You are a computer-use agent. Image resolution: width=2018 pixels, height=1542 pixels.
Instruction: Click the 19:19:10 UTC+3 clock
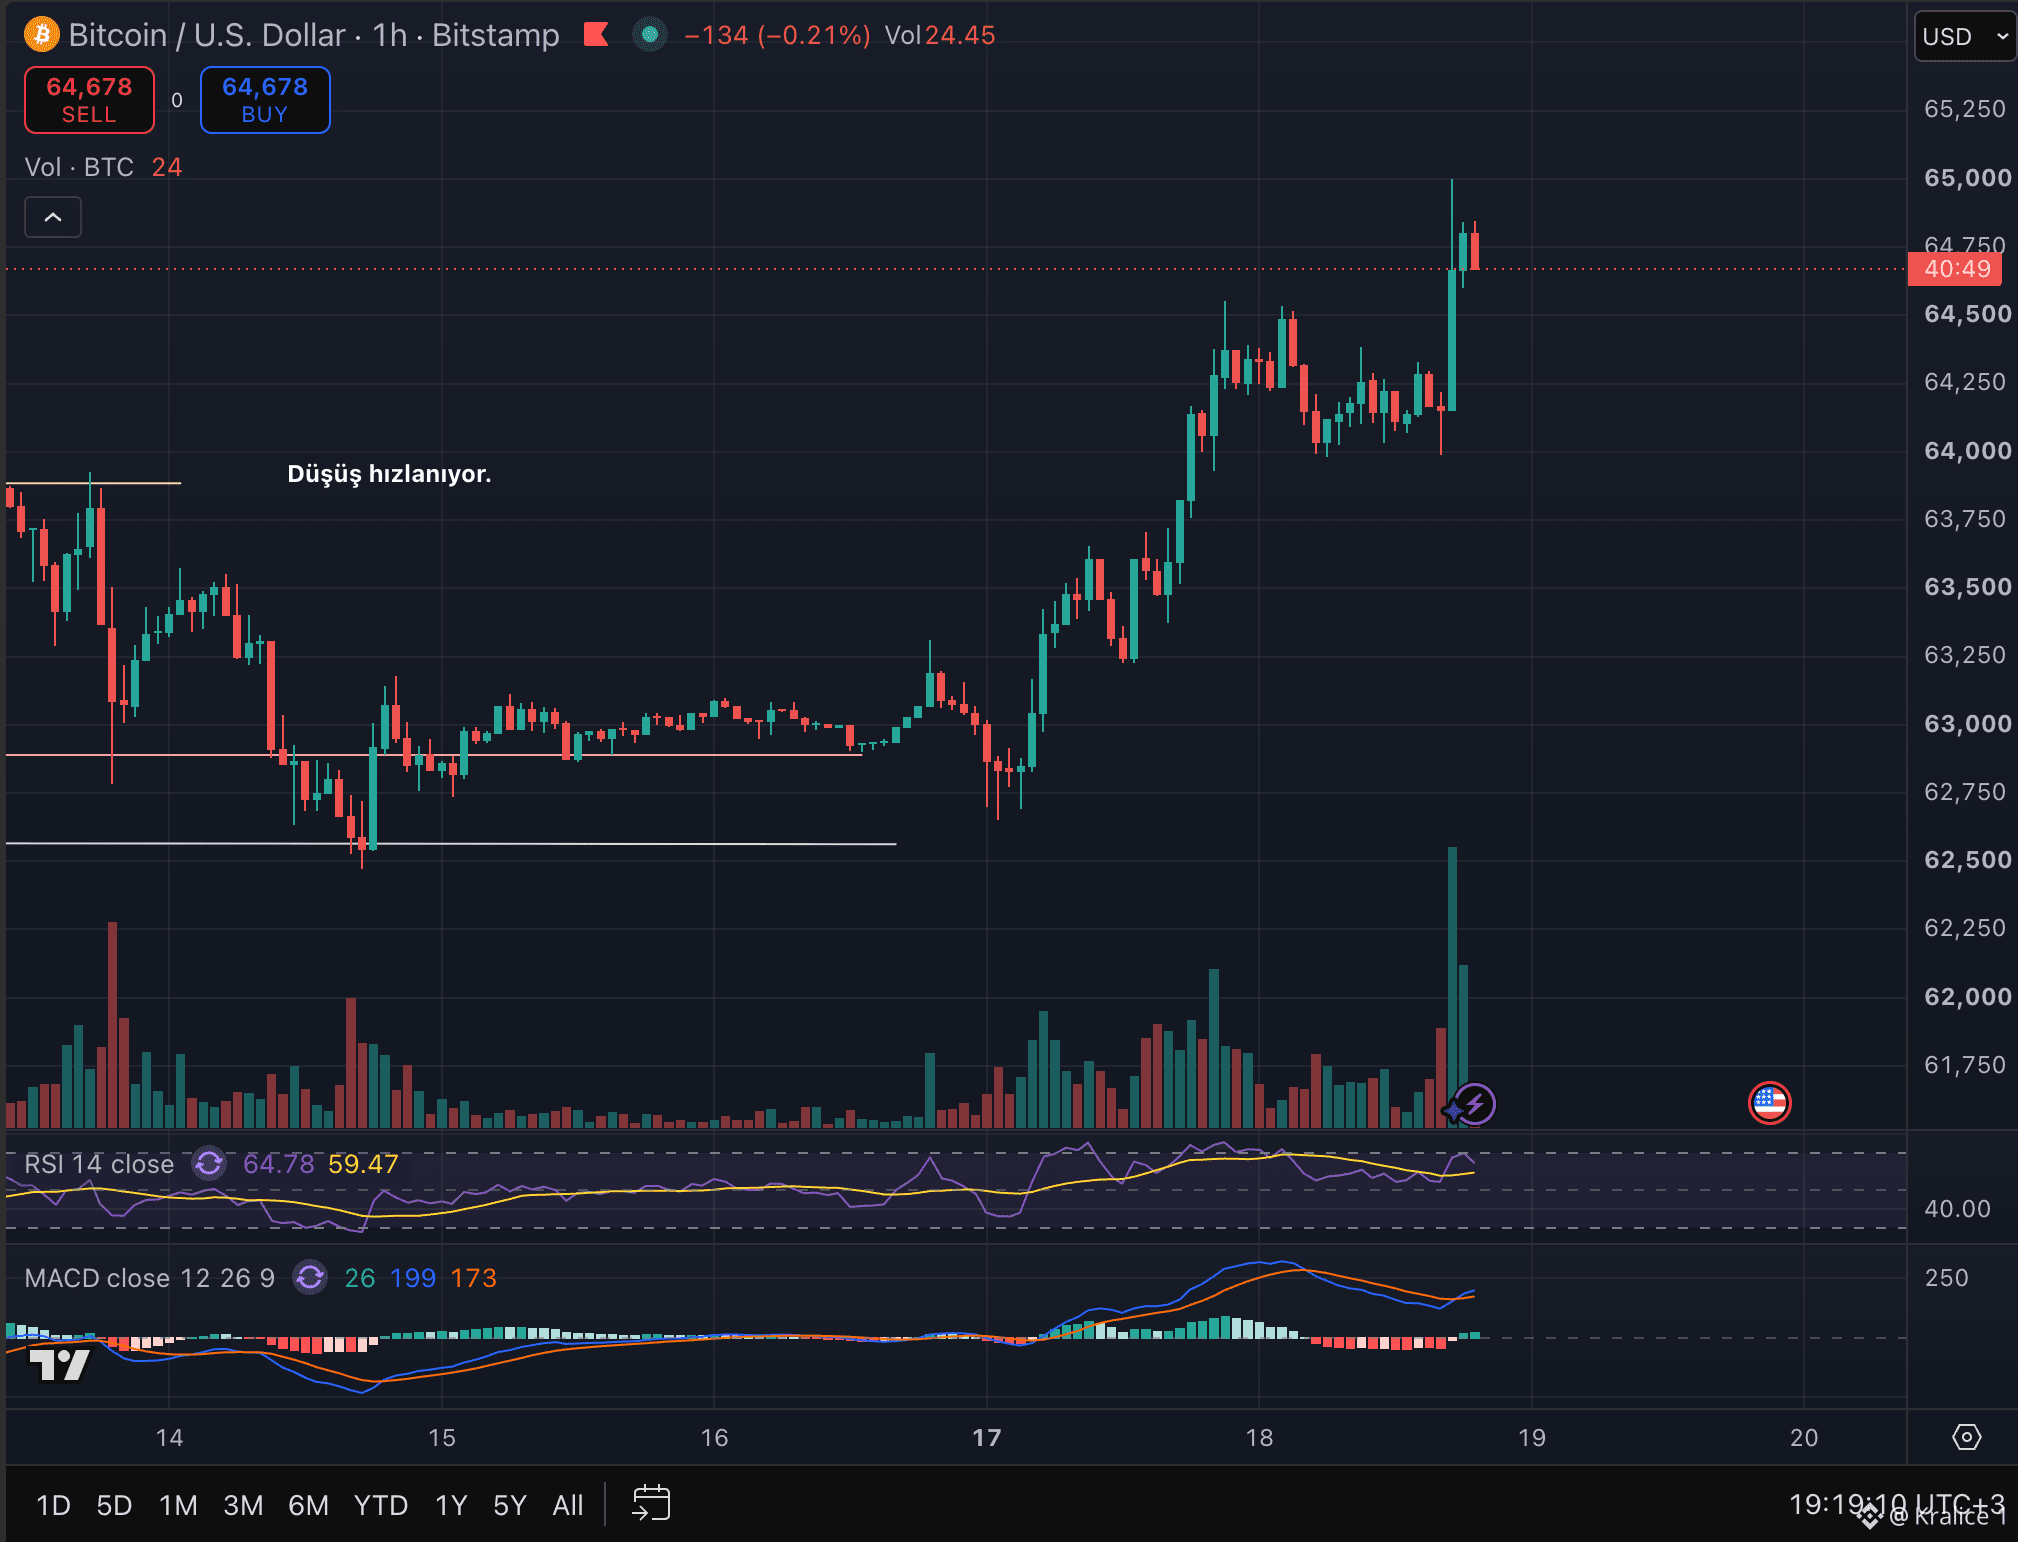tap(1897, 1504)
